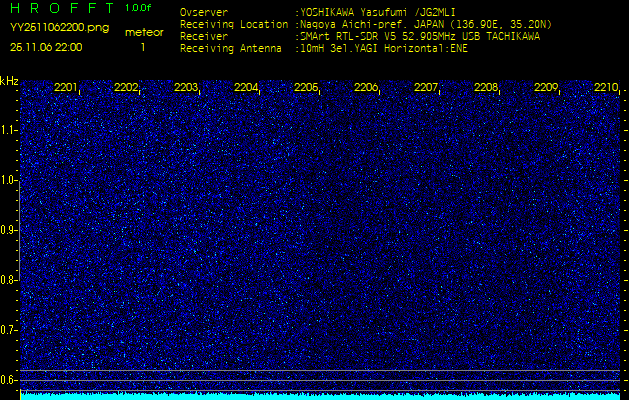
Task: Click the meteor count value 1
Action: (142, 46)
